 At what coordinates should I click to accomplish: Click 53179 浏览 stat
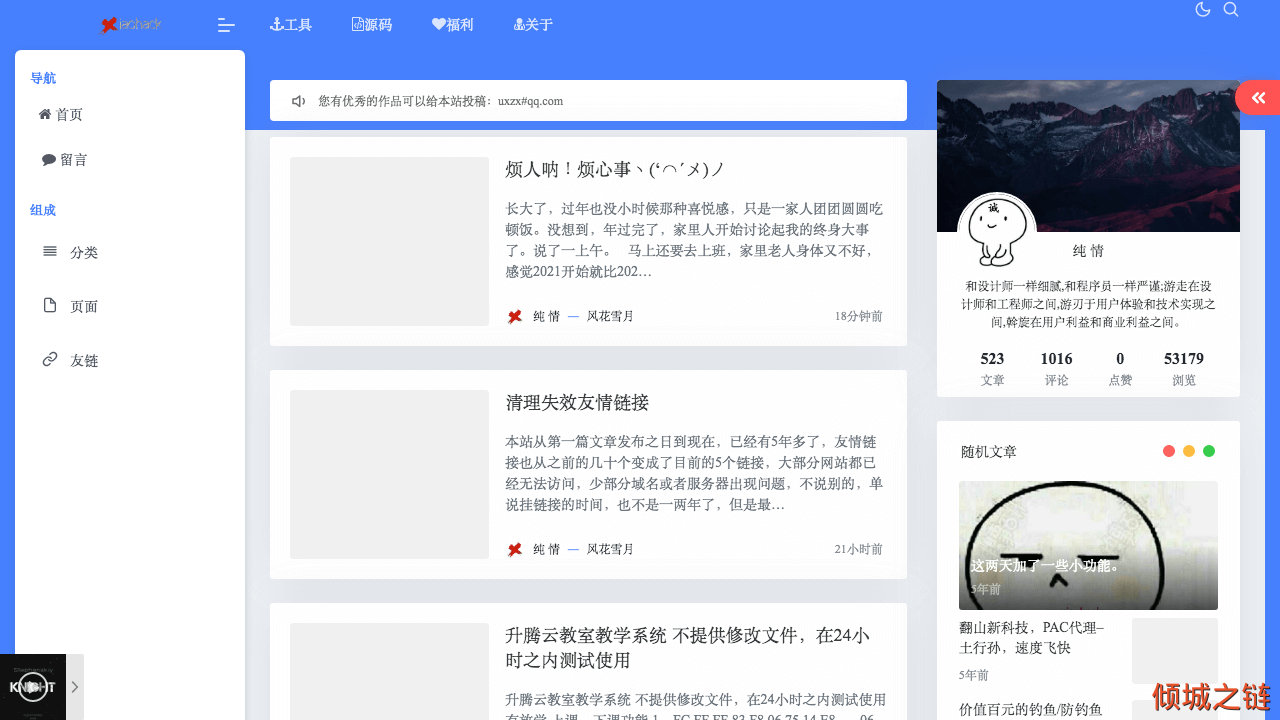pyautogui.click(x=1184, y=368)
